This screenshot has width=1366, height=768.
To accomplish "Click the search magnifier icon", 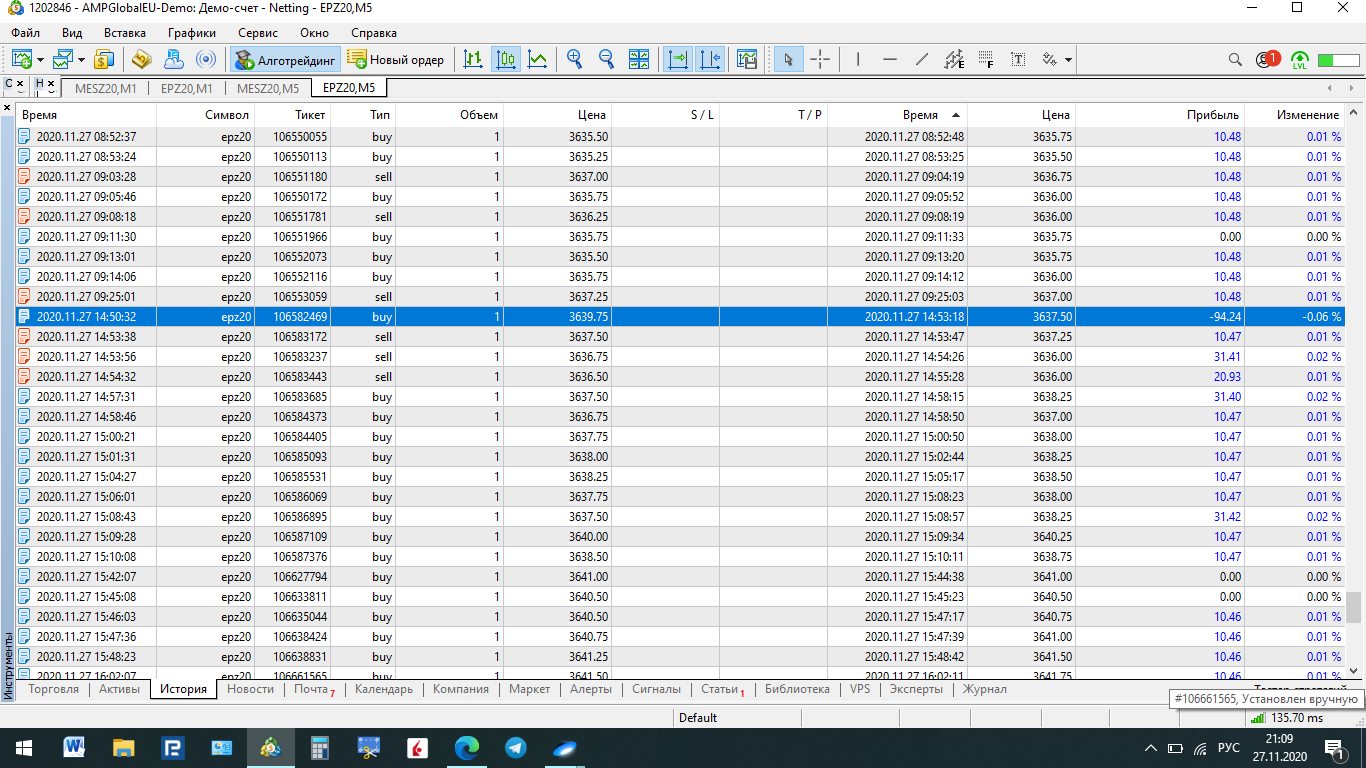I will tap(1235, 59).
